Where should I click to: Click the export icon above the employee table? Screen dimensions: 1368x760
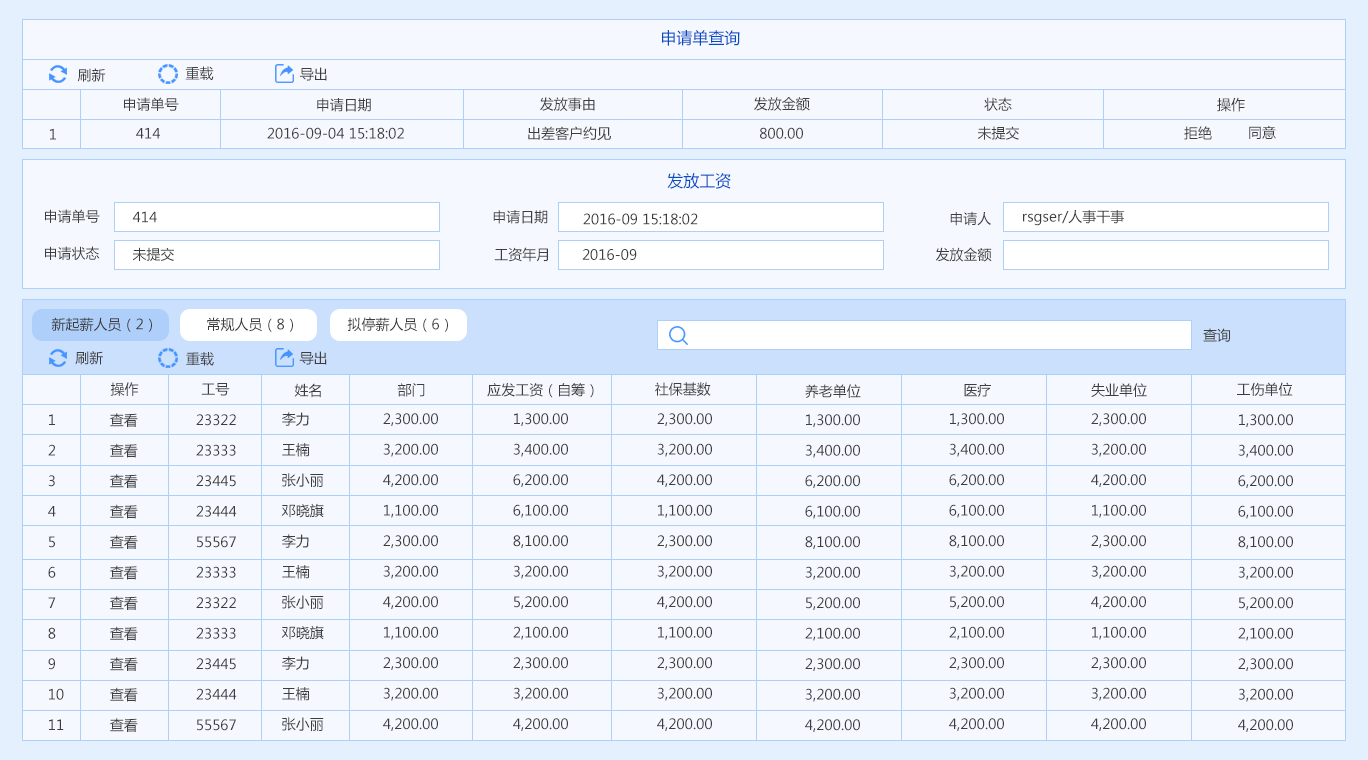[x=284, y=358]
